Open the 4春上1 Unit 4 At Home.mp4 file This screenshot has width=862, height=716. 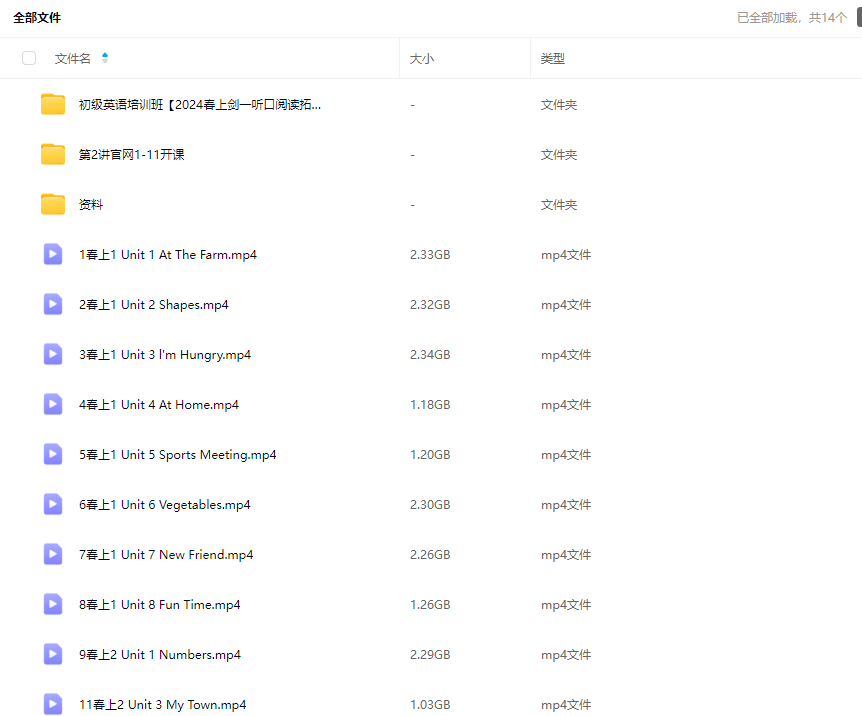[x=159, y=405]
